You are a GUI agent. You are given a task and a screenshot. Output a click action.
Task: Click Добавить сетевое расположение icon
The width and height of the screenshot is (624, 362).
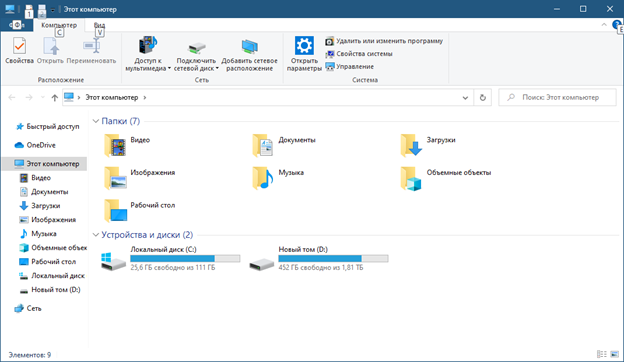click(x=250, y=47)
